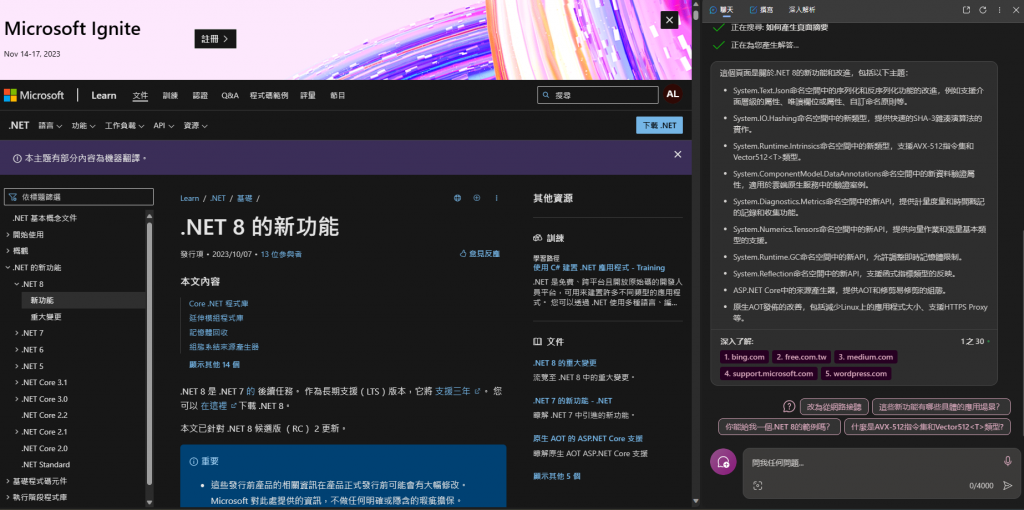Click the filter by title input field
Viewport: 1024px width, 510px height.
coord(79,197)
